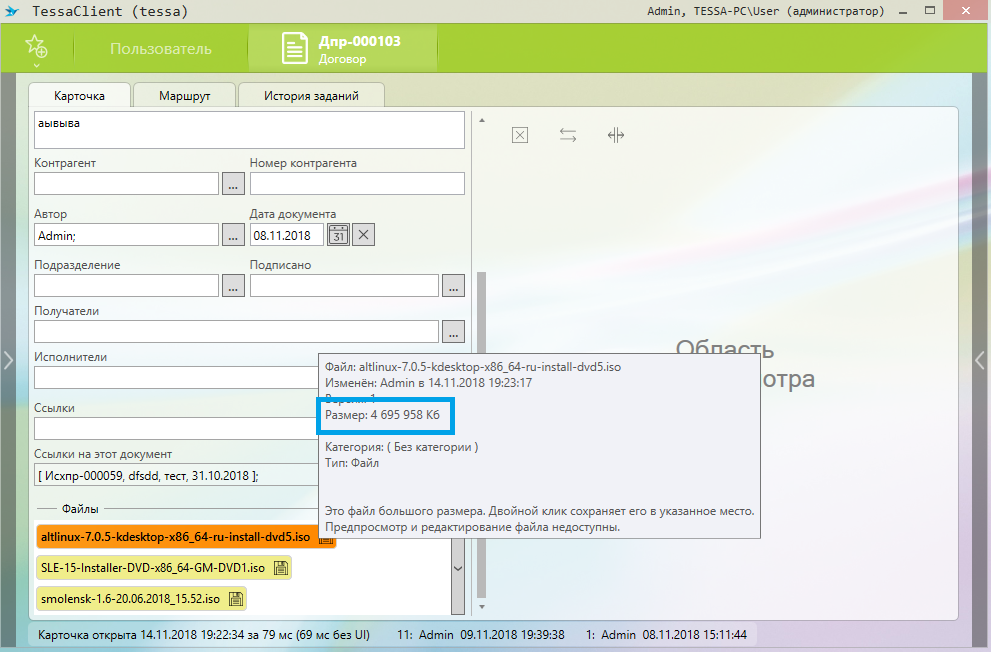Open dropdown arrow below the favorites star

click(36, 65)
